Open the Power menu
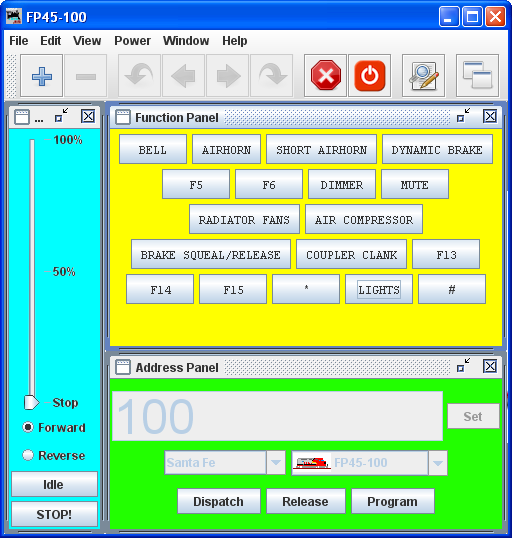512x538 pixels. [132, 41]
